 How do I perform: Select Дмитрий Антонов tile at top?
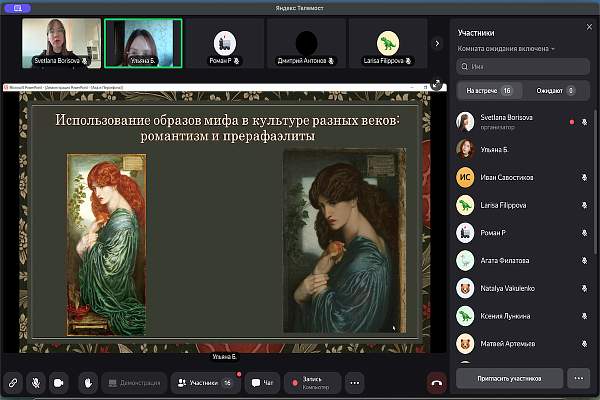(x=306, y=43)
